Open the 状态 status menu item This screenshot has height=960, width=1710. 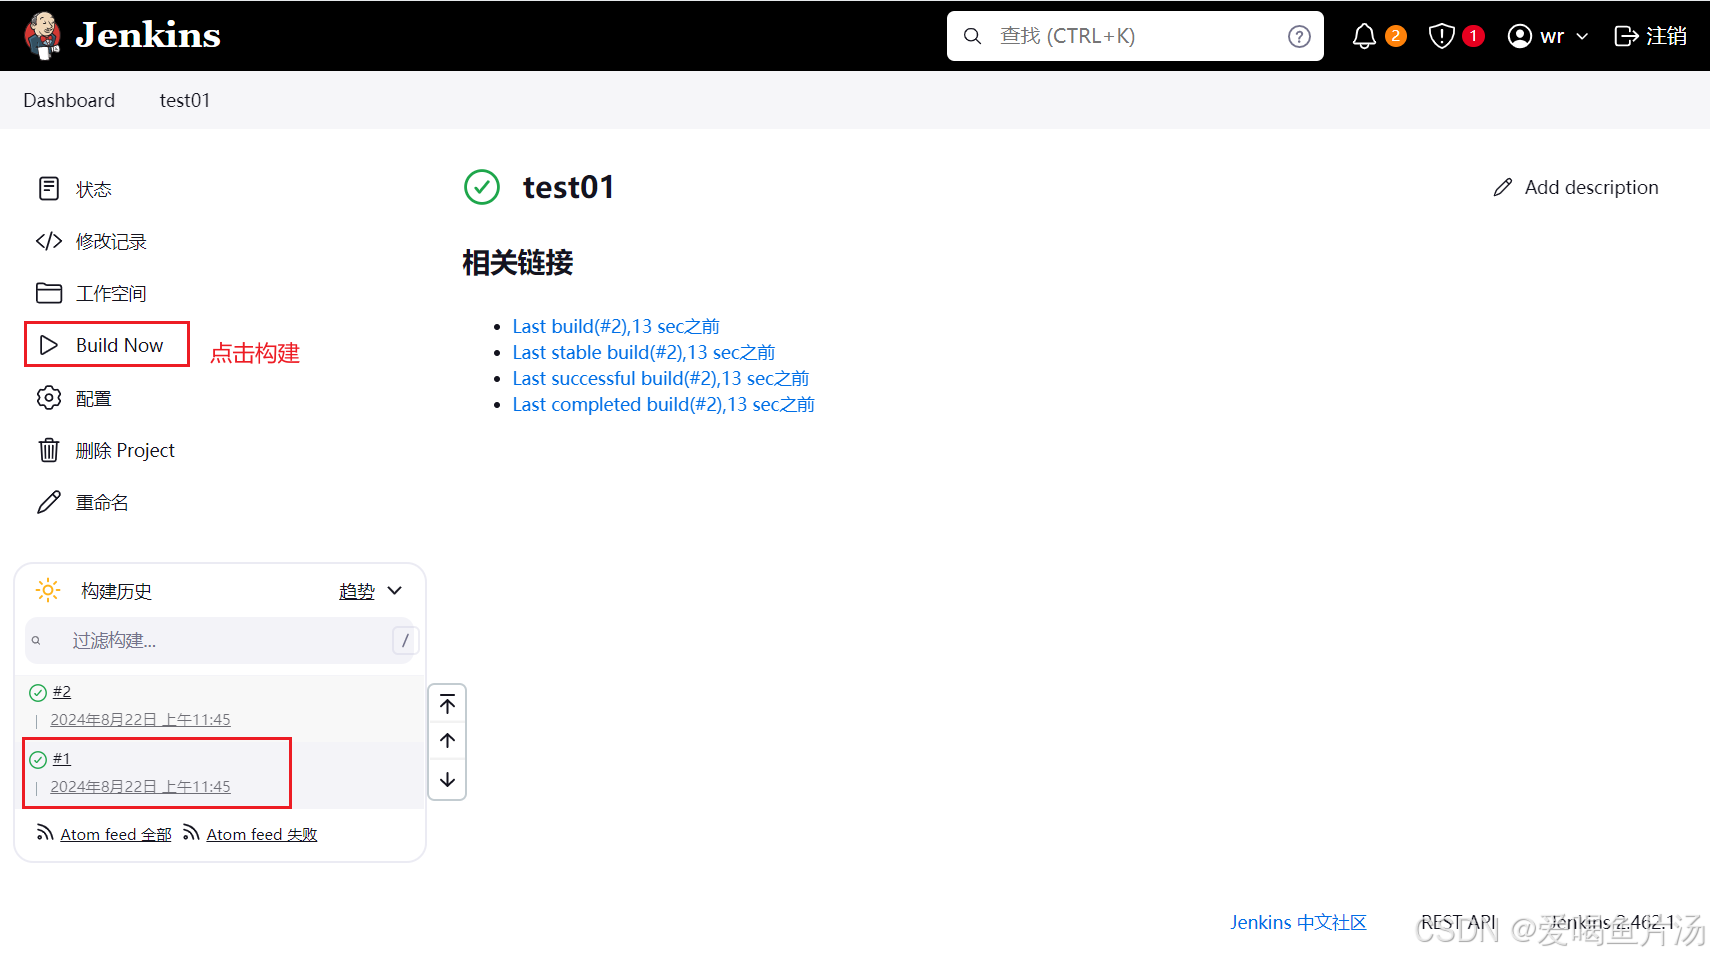pyautogui.click(x=94, y=189)
